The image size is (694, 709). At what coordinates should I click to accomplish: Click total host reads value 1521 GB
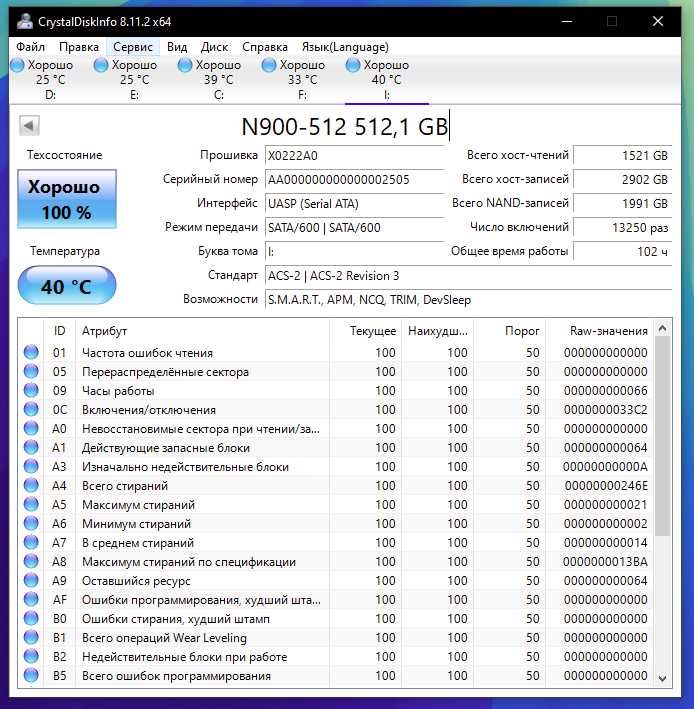pos(623,156)
